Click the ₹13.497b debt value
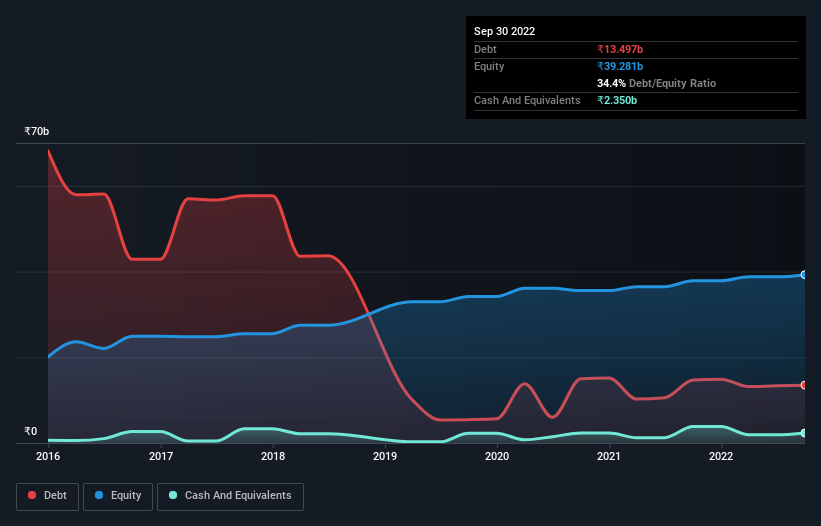The height and width of the screenshot is (526, 821). pos(620,49)
